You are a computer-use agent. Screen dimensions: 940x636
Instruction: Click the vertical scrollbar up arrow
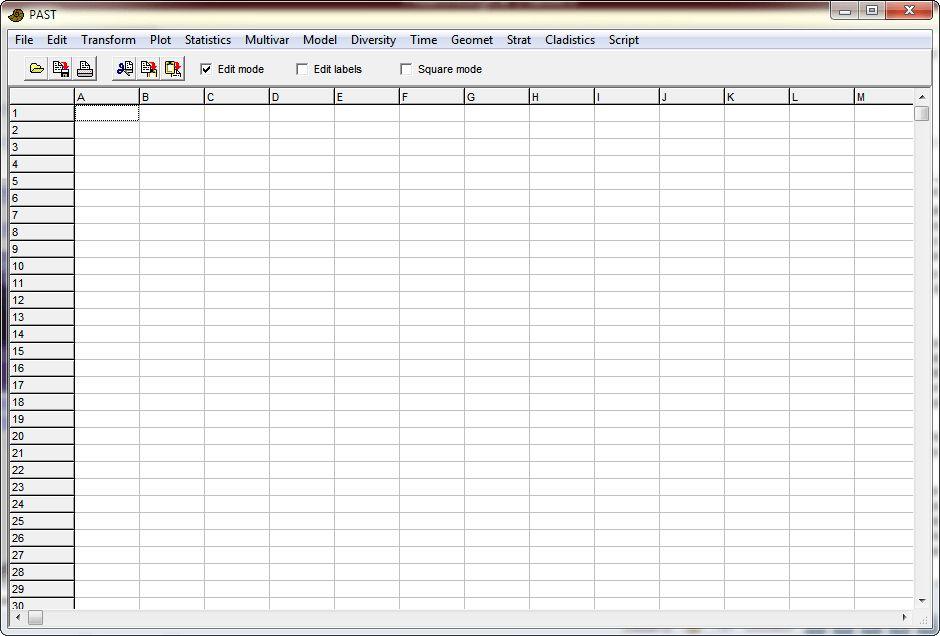point(922,97)
